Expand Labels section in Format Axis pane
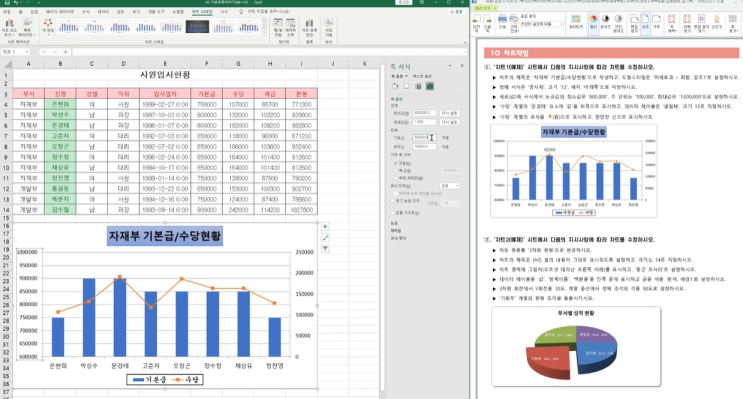Screen dimensions: 743x399 (x=396, y=230)
